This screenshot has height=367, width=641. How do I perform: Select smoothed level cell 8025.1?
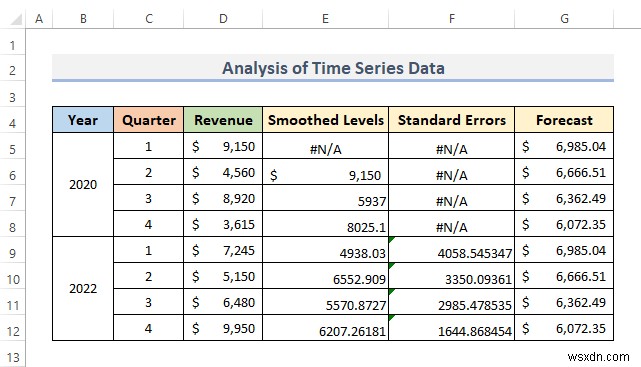click(325, 224)
